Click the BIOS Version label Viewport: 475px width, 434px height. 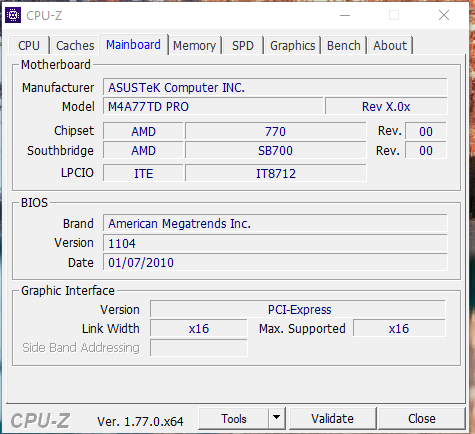74,243
